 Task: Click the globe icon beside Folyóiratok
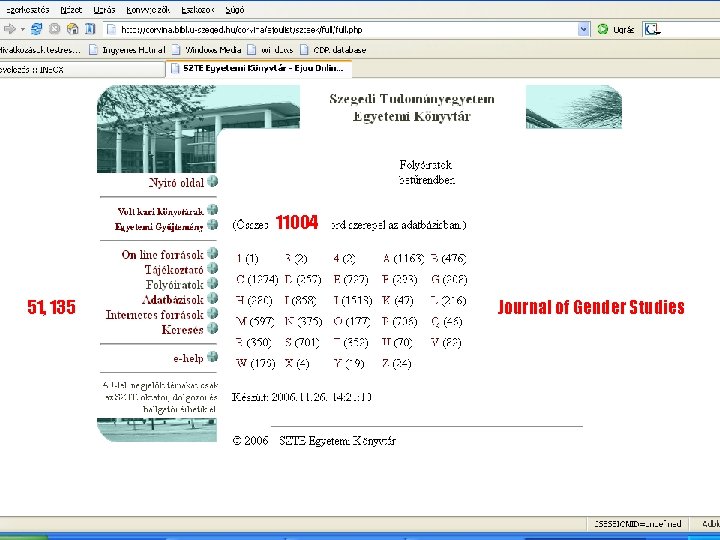coord(212,283)
